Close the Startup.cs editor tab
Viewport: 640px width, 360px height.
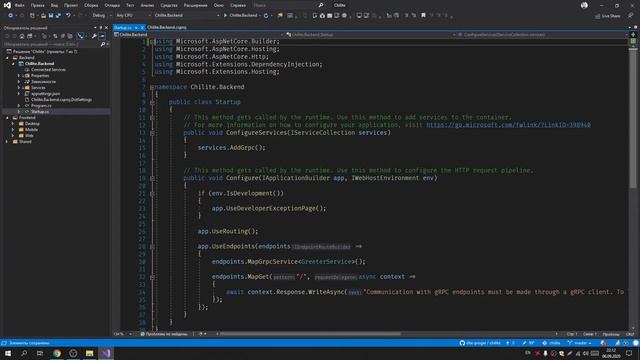pos(142,27)
